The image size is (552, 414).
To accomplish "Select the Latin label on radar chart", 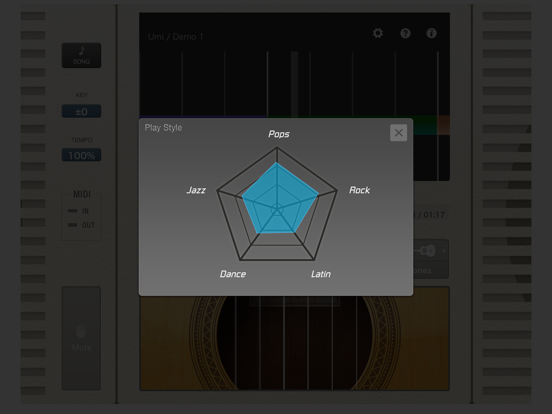I will click(x=321, y=274).
